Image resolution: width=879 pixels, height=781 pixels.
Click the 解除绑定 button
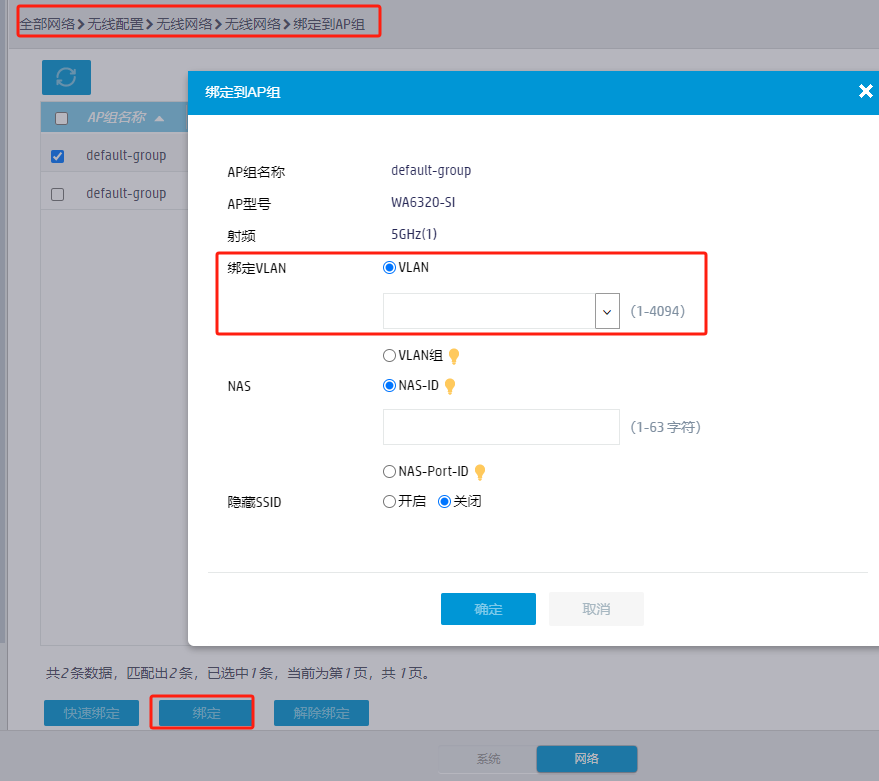coord(321,713)
